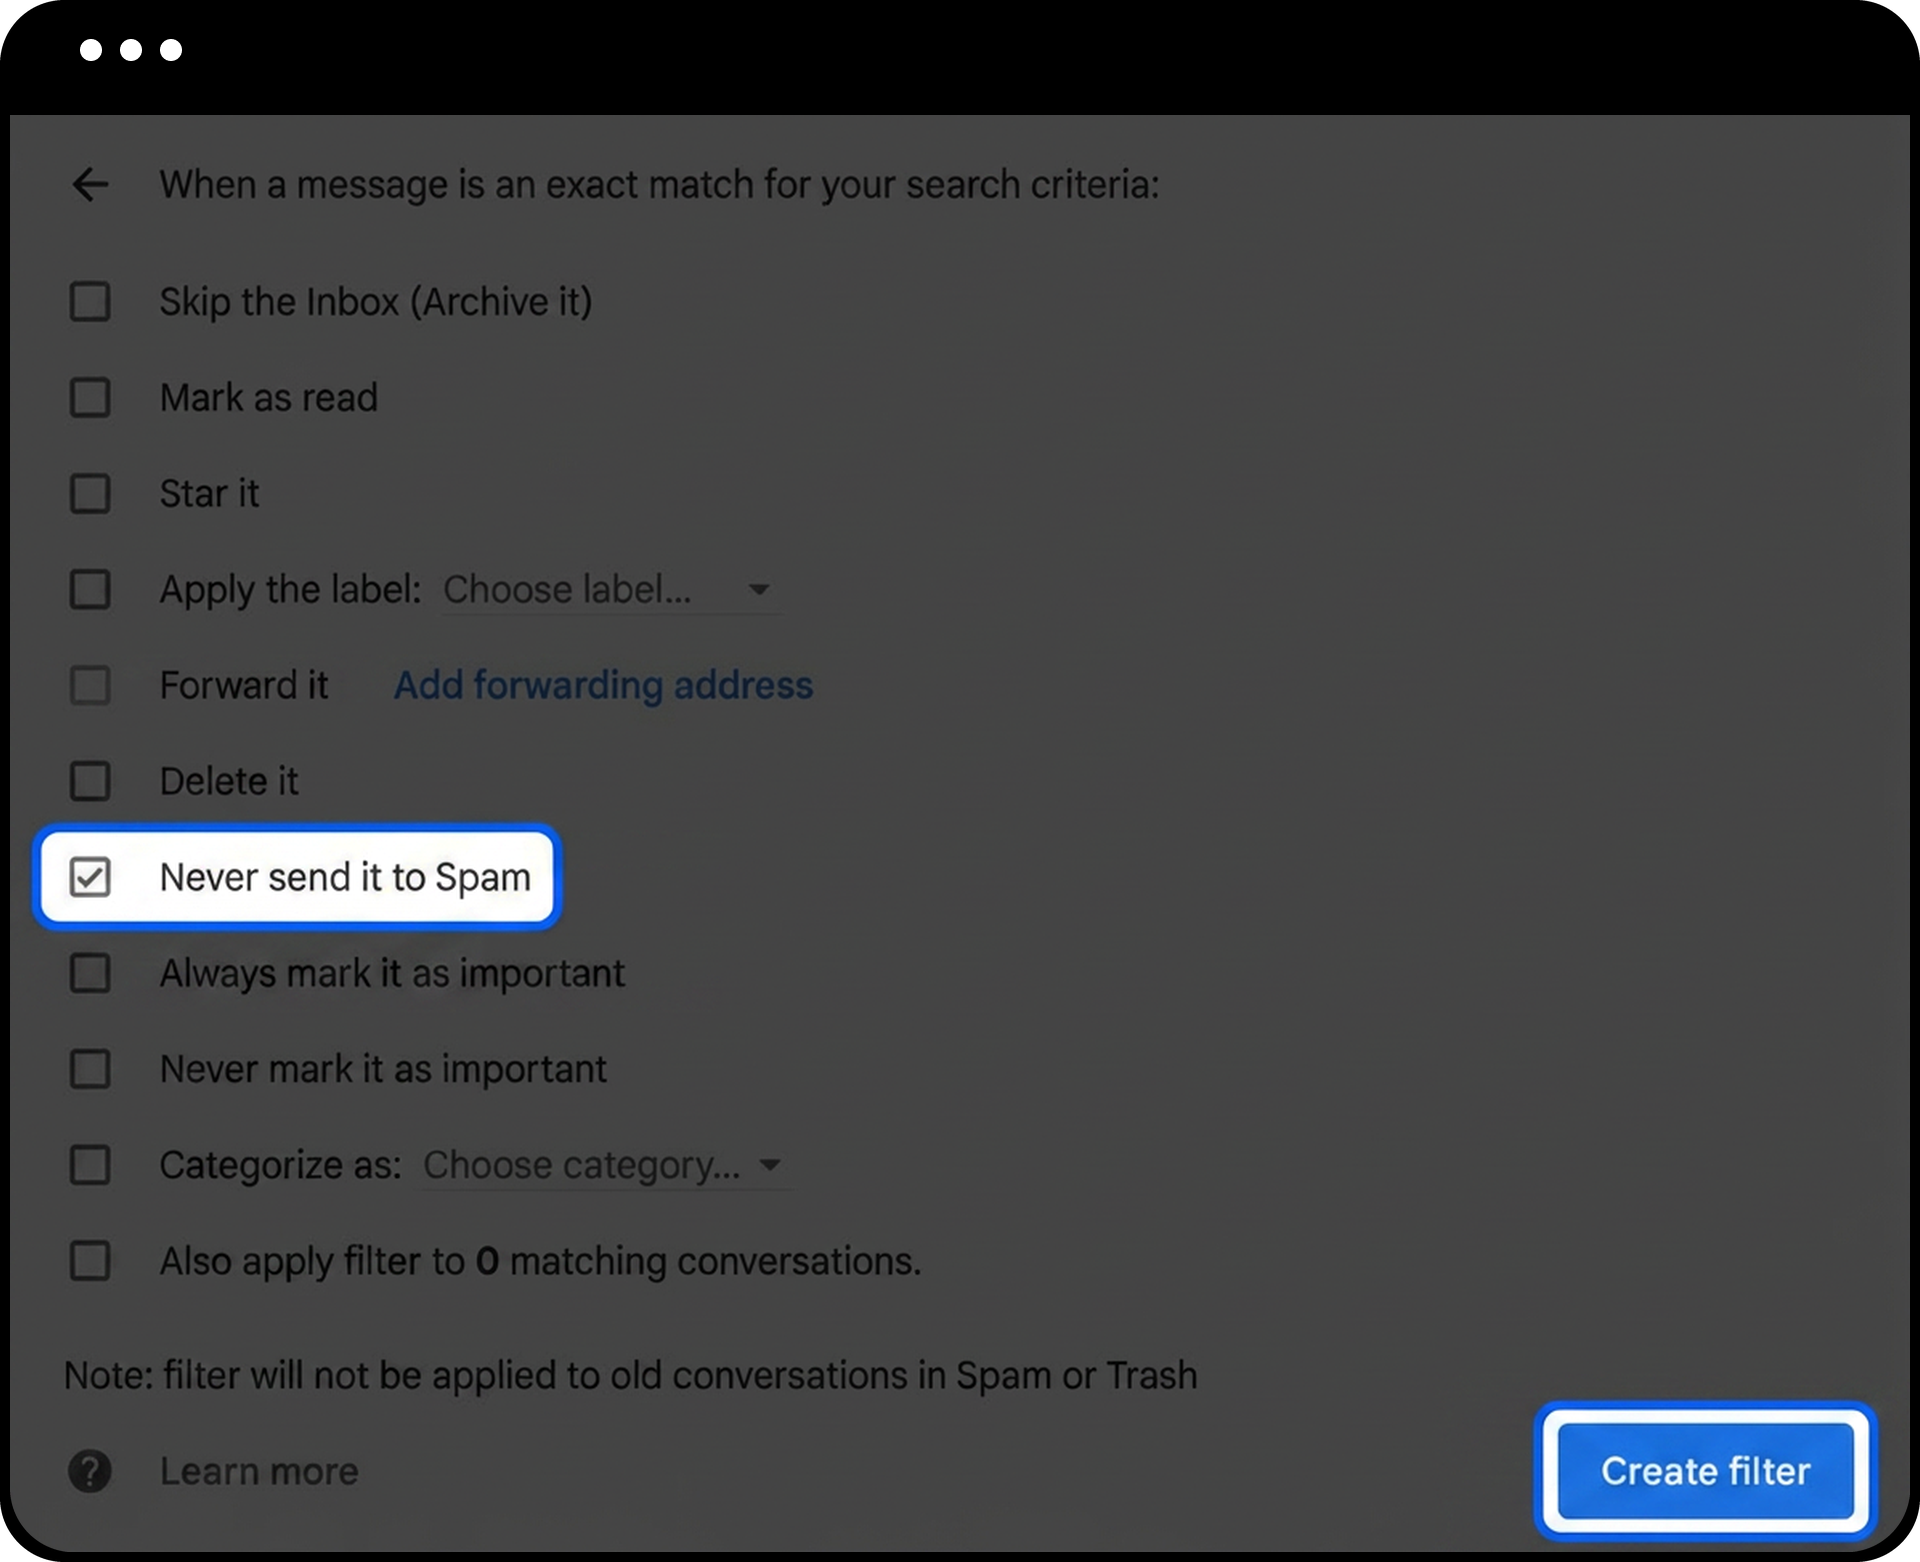Click the help question mark icon
Viewport: 1920px width, 1562px height.
coord(90,1471)
